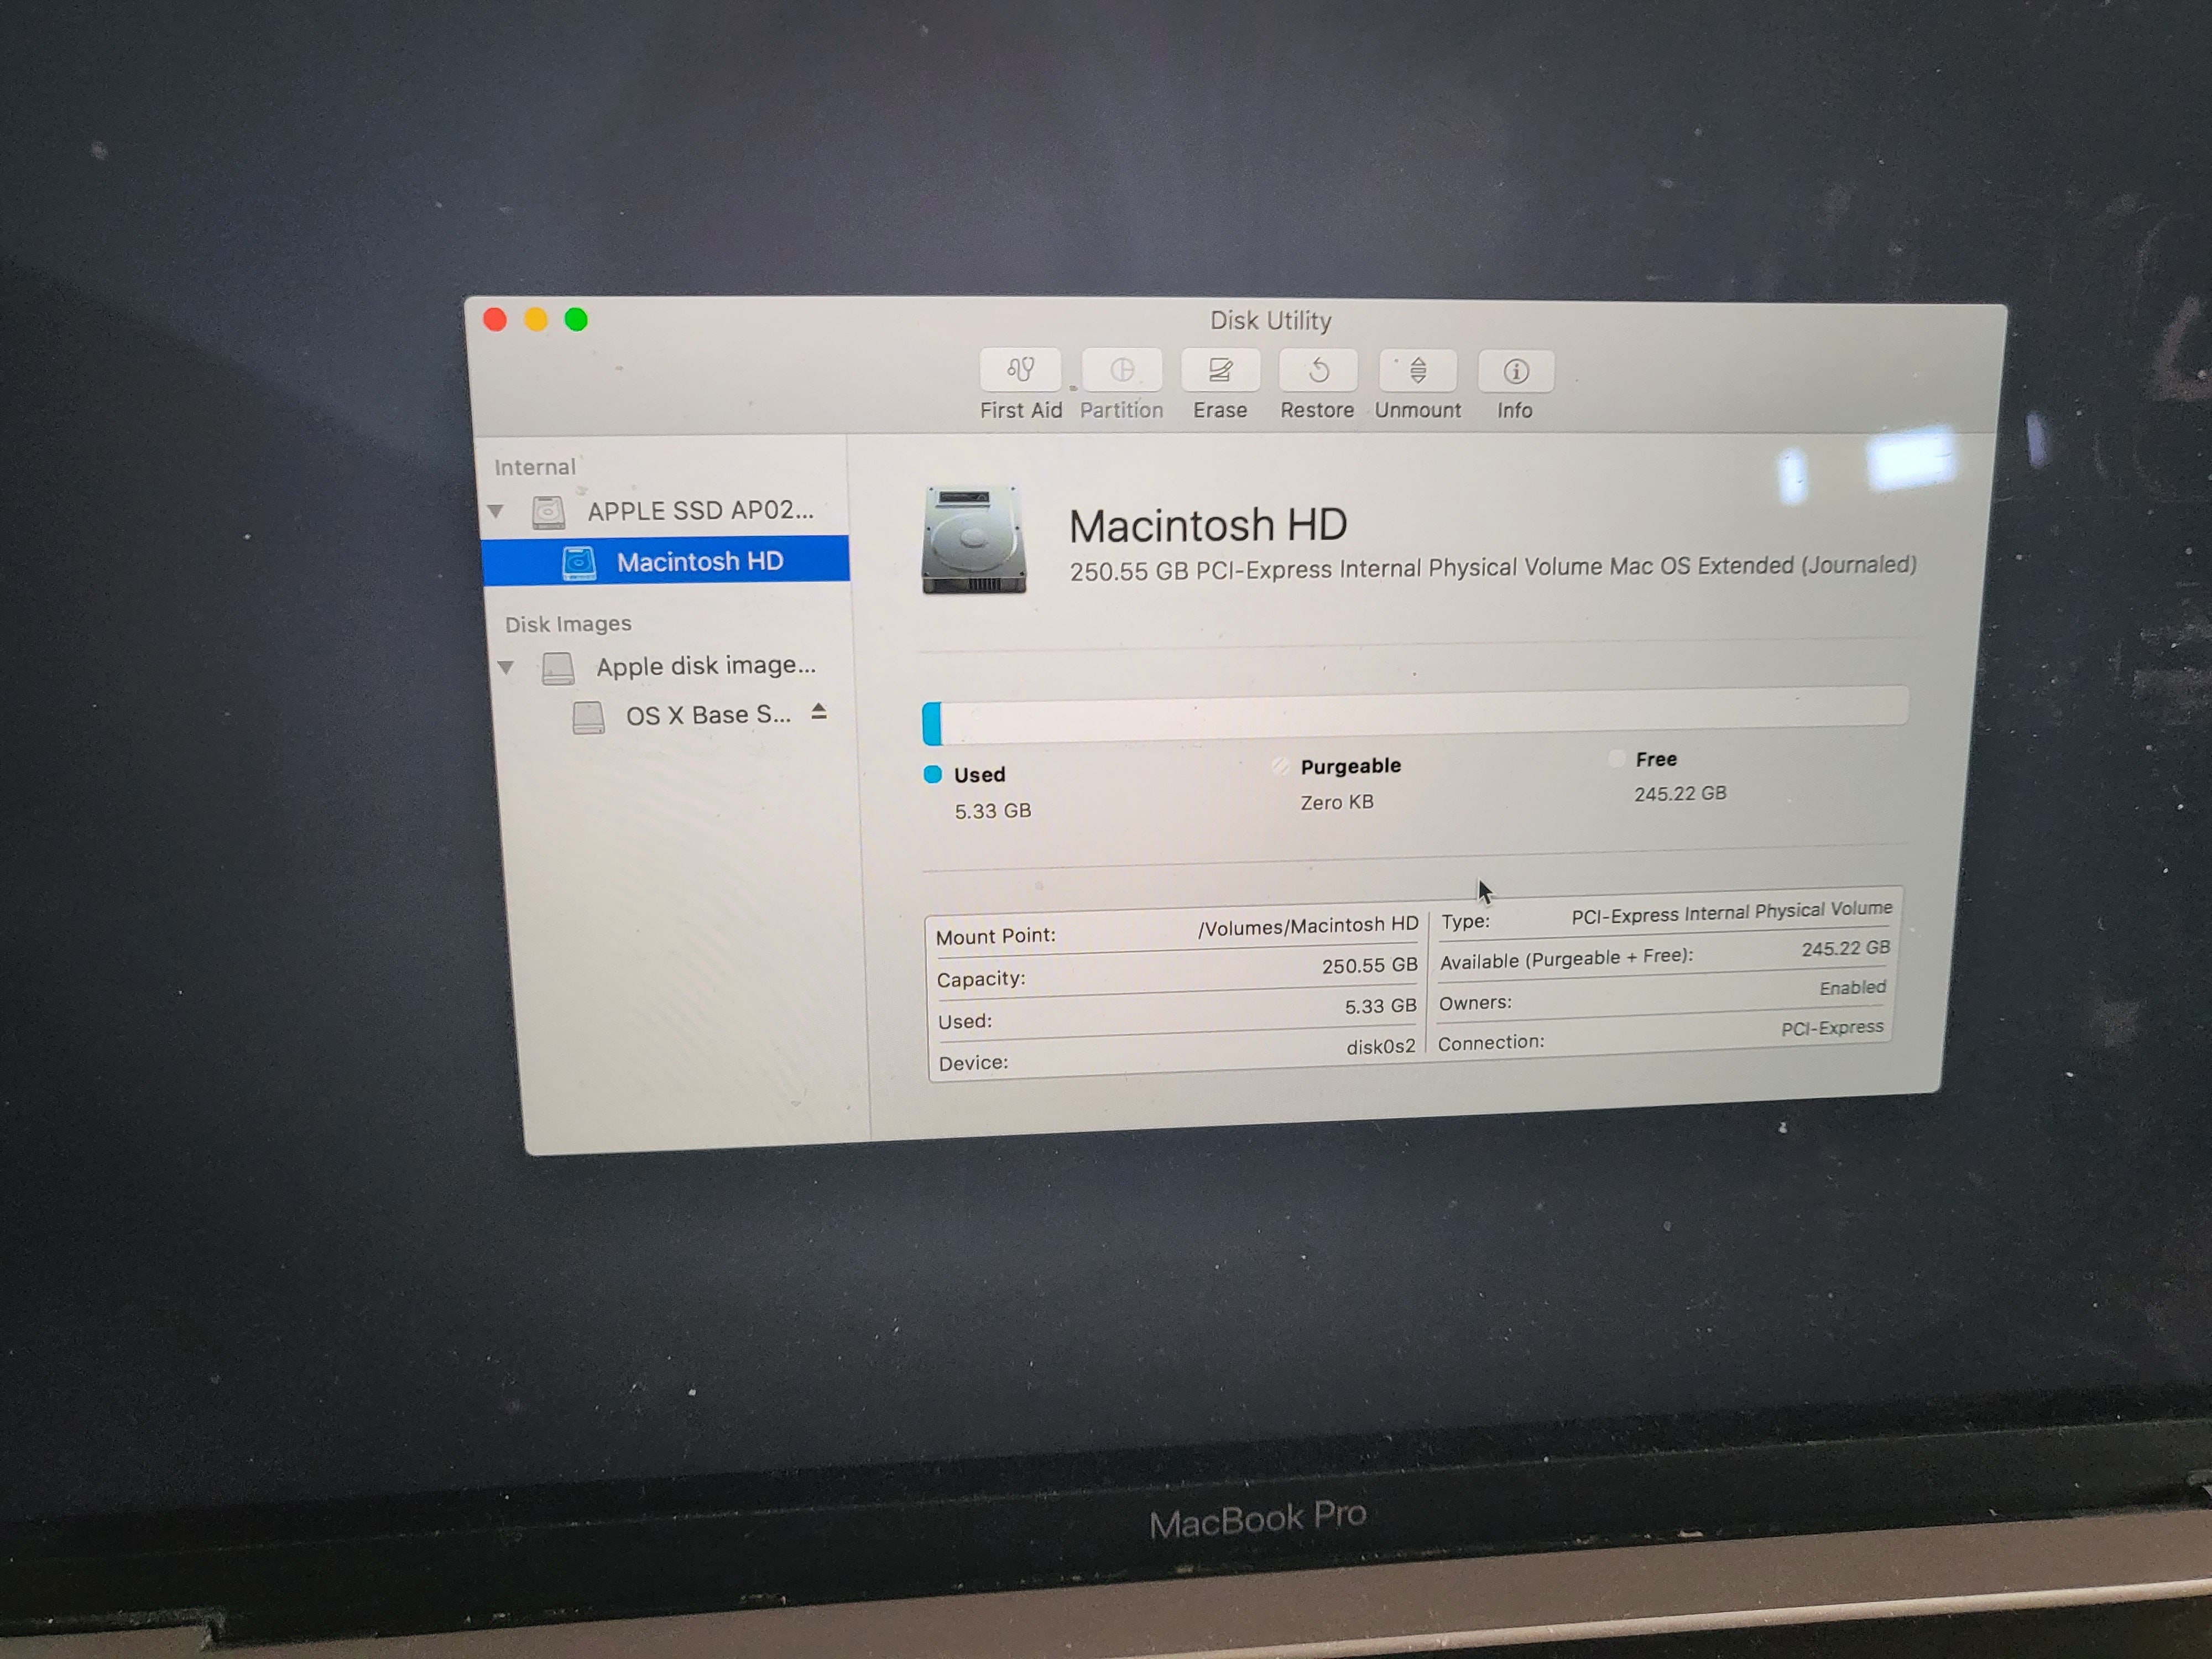
Task: Click the First Aid toolbar icon
Action: tap(1019, 371)
